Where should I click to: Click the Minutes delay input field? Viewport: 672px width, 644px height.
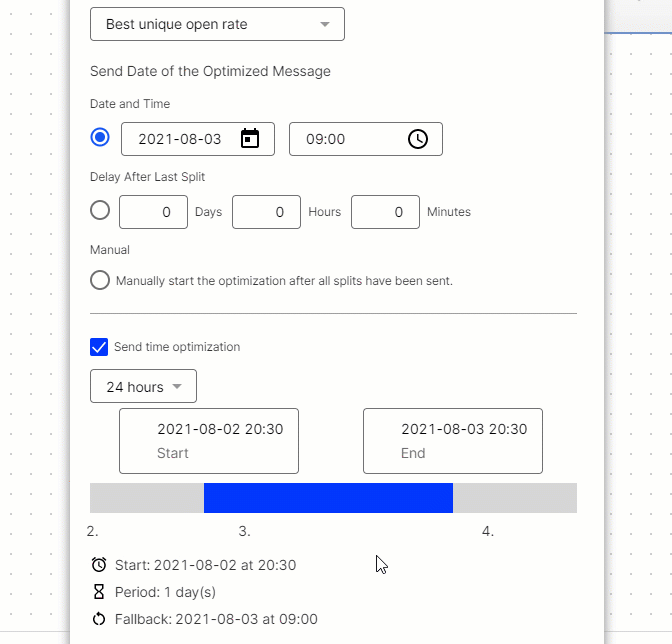point(385,212)
